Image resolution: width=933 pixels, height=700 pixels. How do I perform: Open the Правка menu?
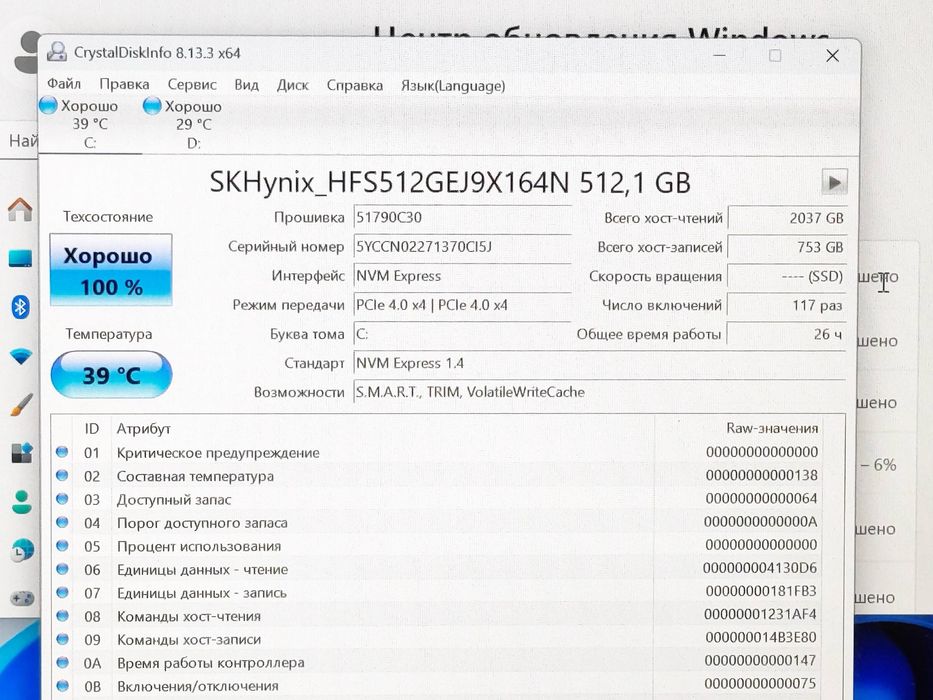tap(124, 85)
